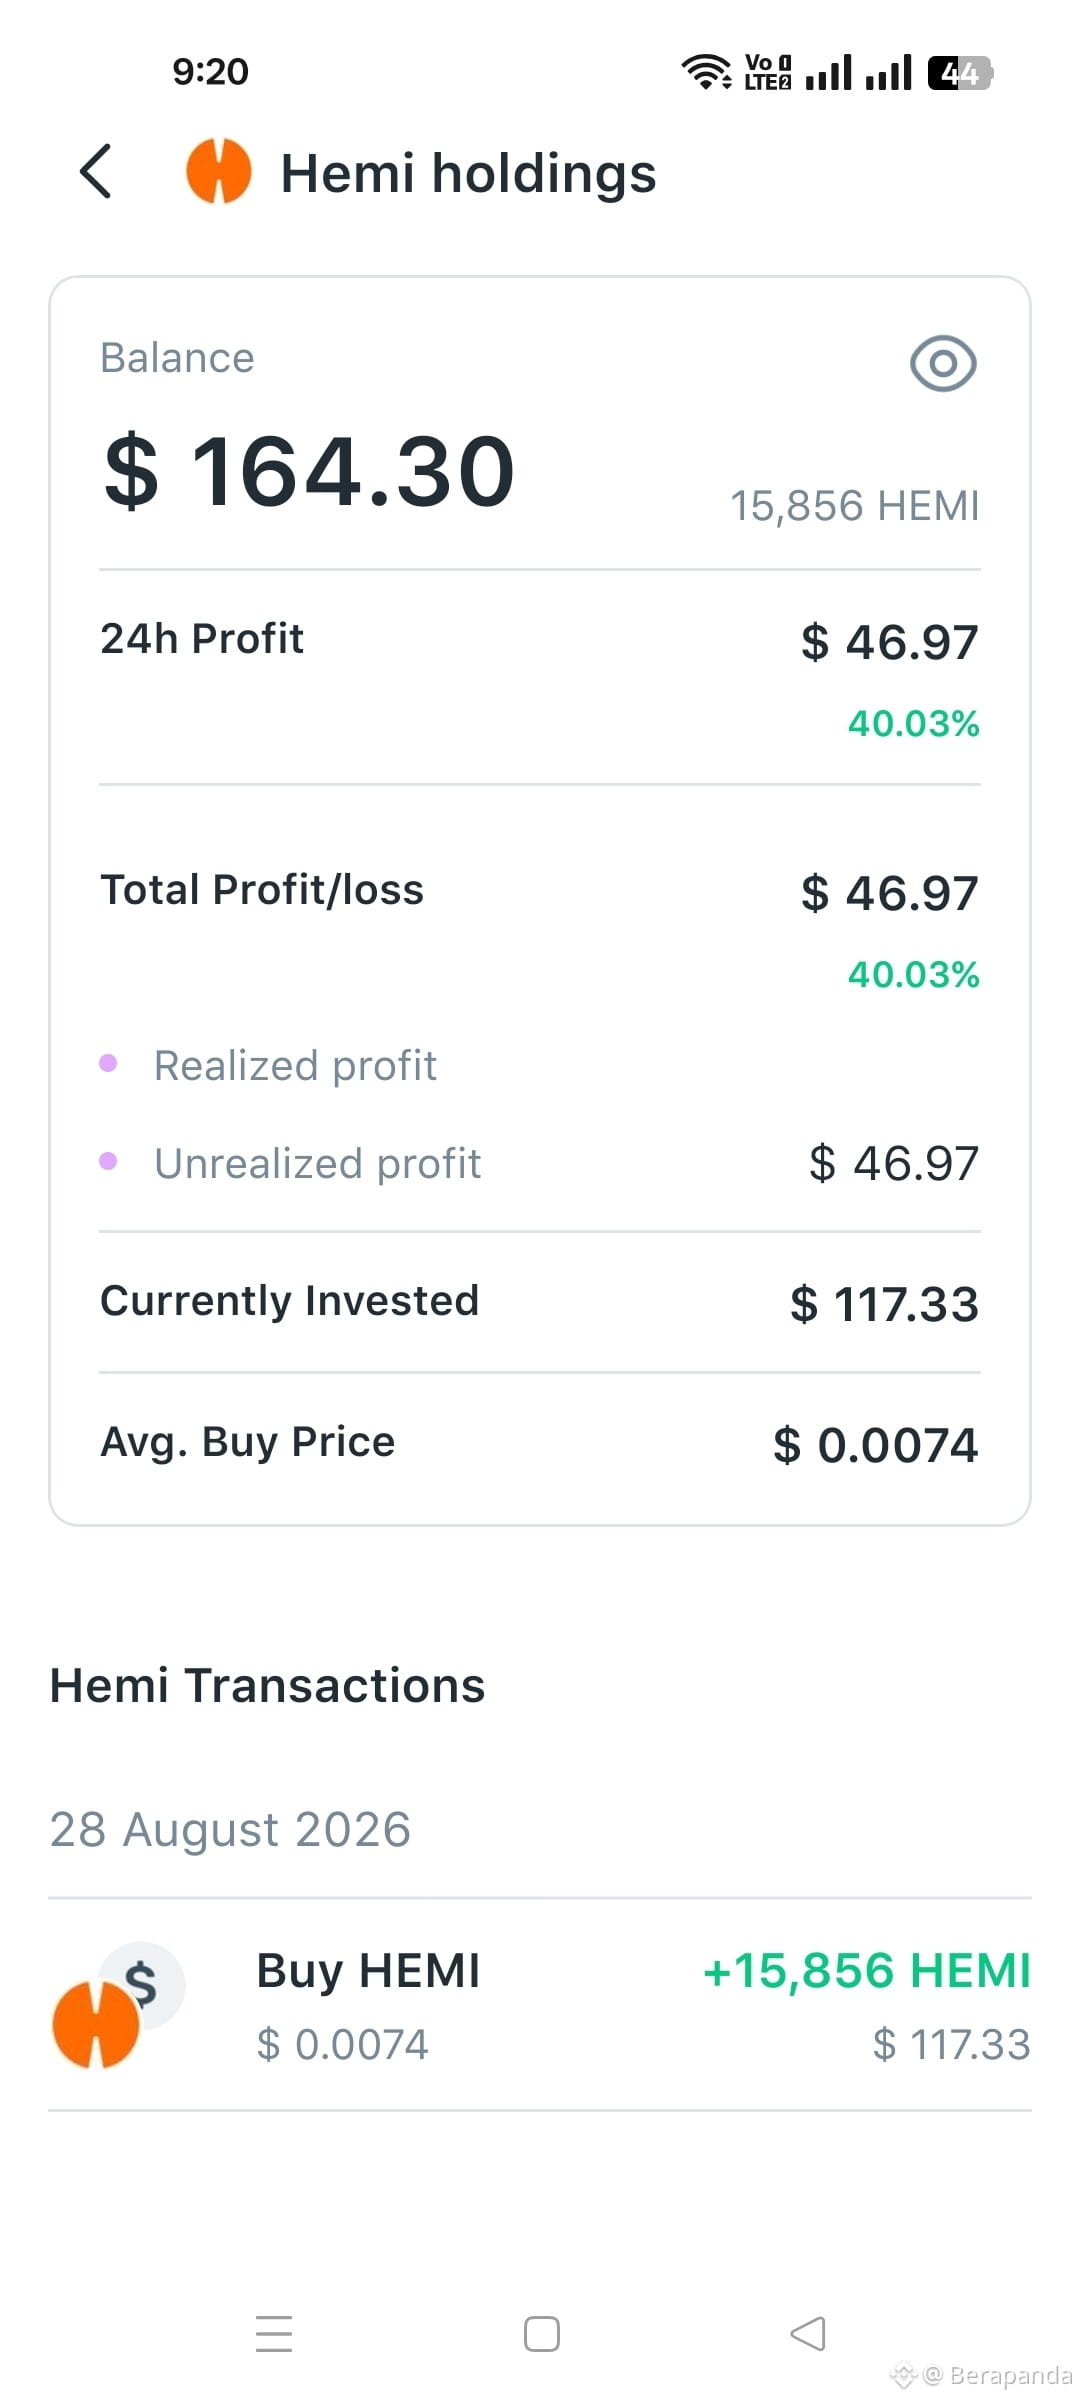This screenshot has width=1080, height=2400.
Task: Tap the Unrealized profit row
Action: (540, 1163)
